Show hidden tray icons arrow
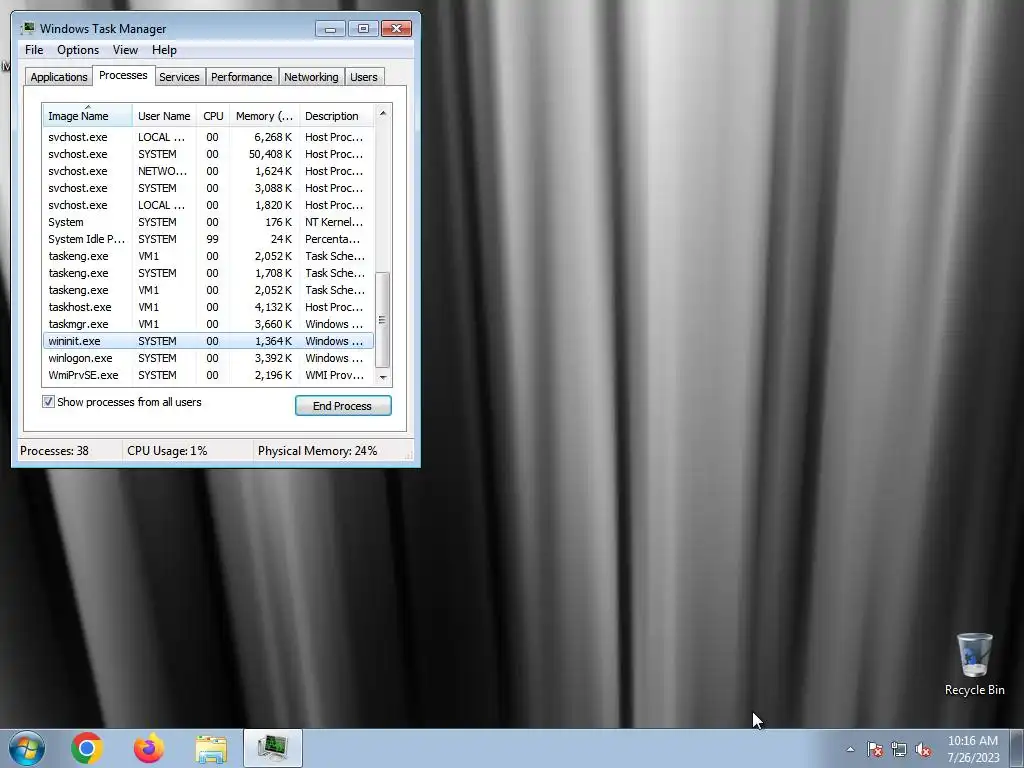 pos(850,749)
